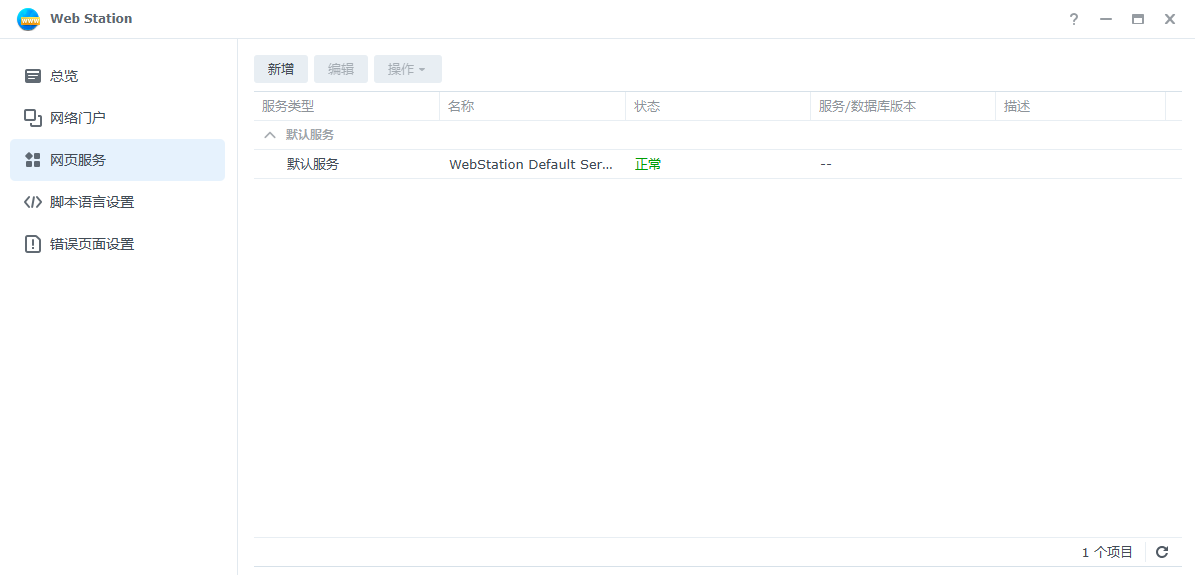This screenshot has height=575, width=1195.
Task: Click the 总览 overview icon in sidebar
Action: pos(33,76)
